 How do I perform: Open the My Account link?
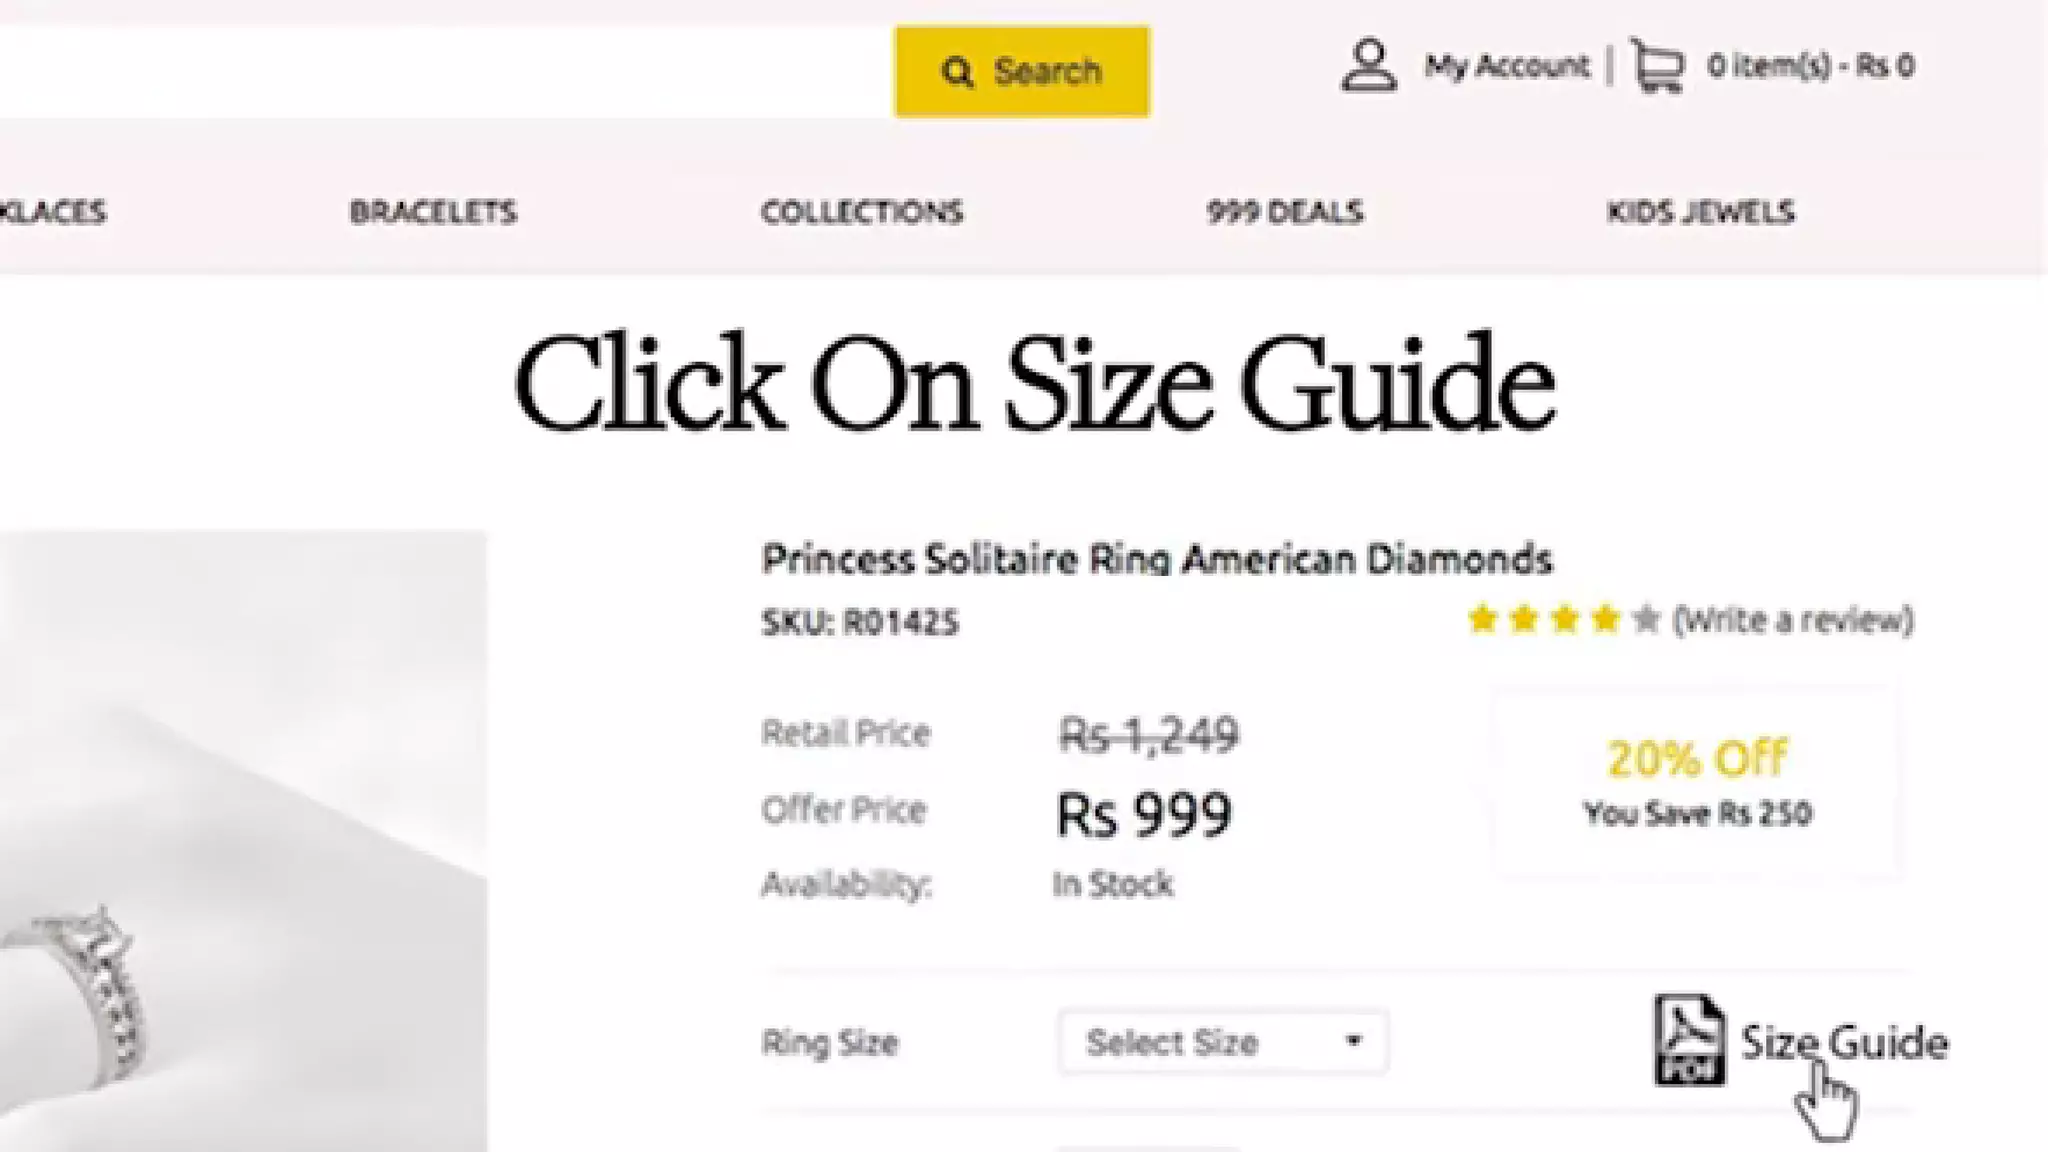[1506, 66]
